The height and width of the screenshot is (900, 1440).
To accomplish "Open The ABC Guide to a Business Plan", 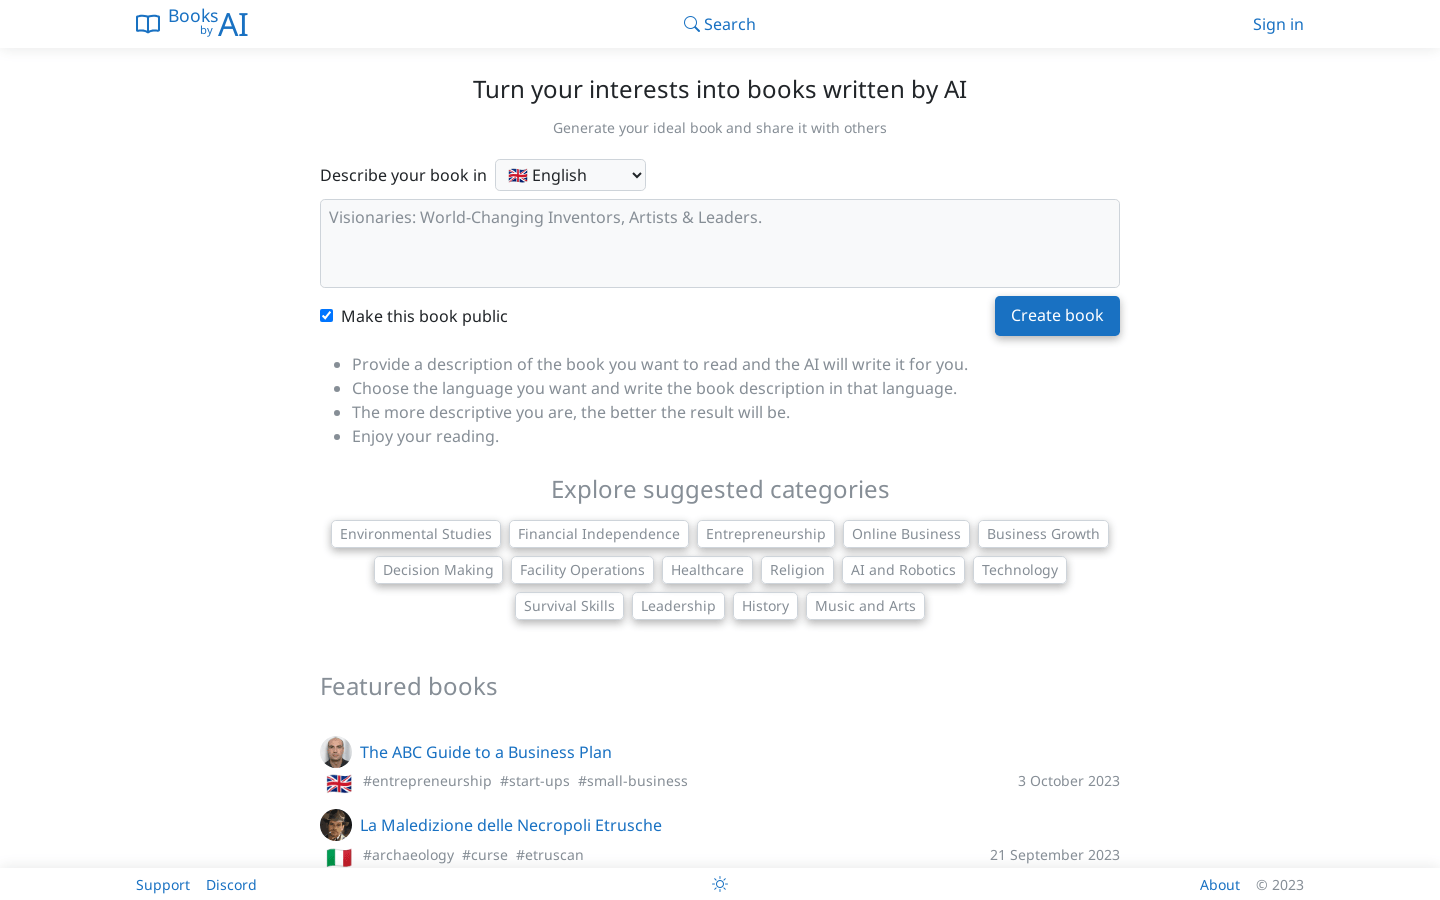I will pyautogui.click(x=486, y=752).
